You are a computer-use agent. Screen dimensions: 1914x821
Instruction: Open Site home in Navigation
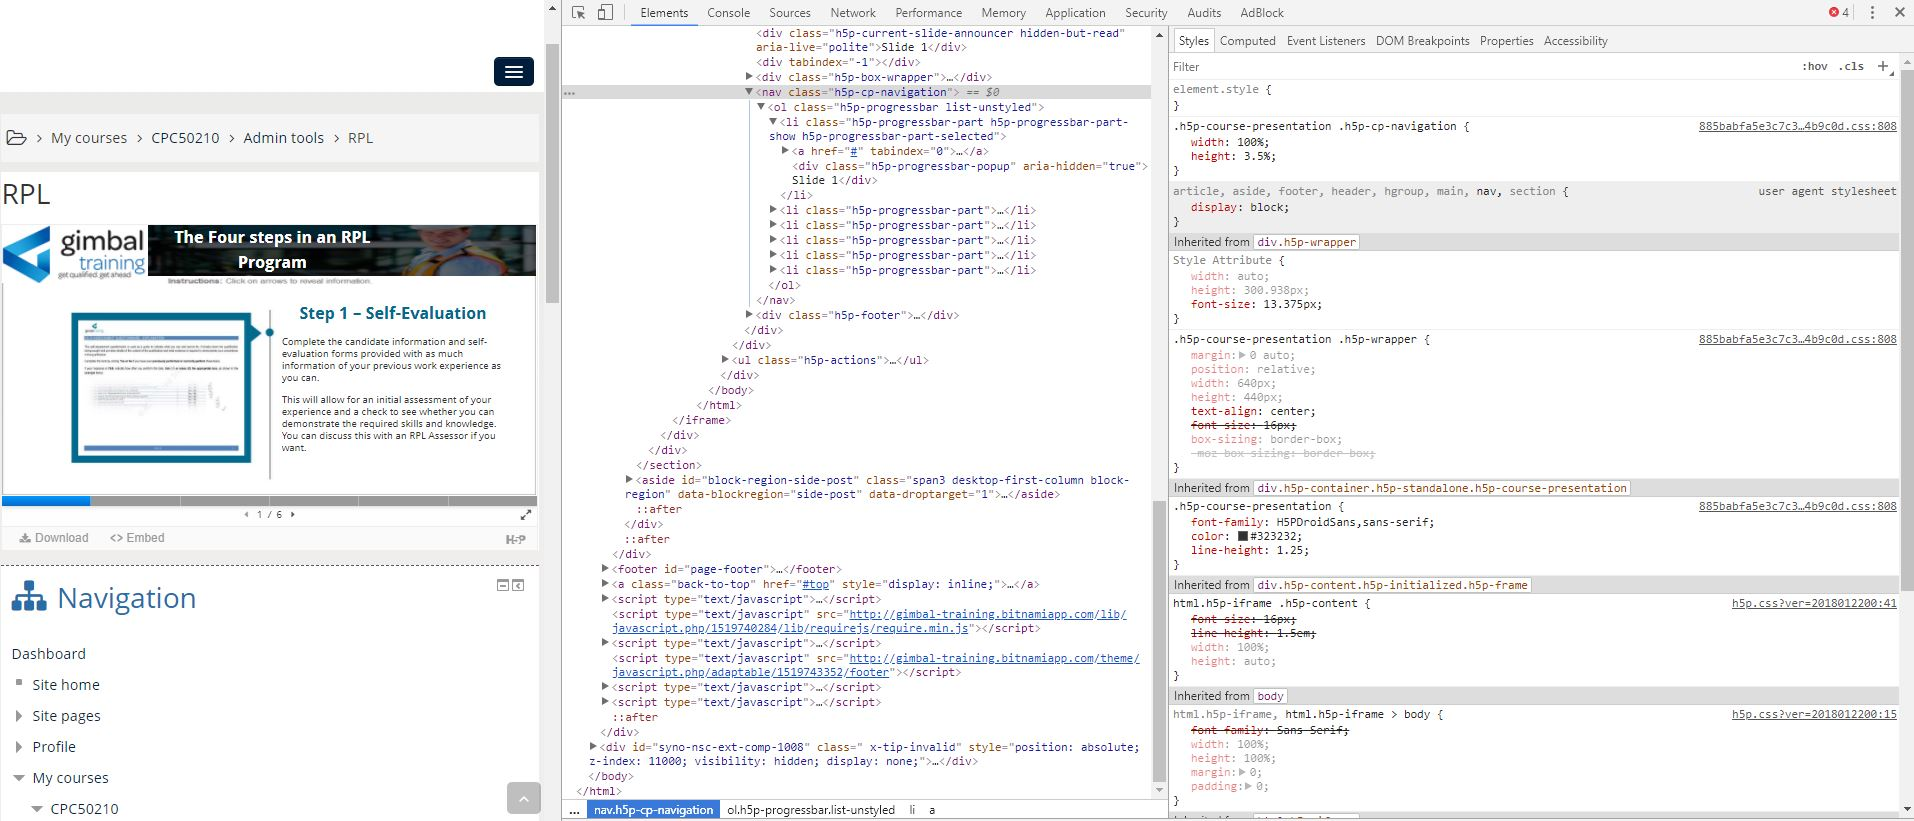pyautogui.click(x=66, y=685)
